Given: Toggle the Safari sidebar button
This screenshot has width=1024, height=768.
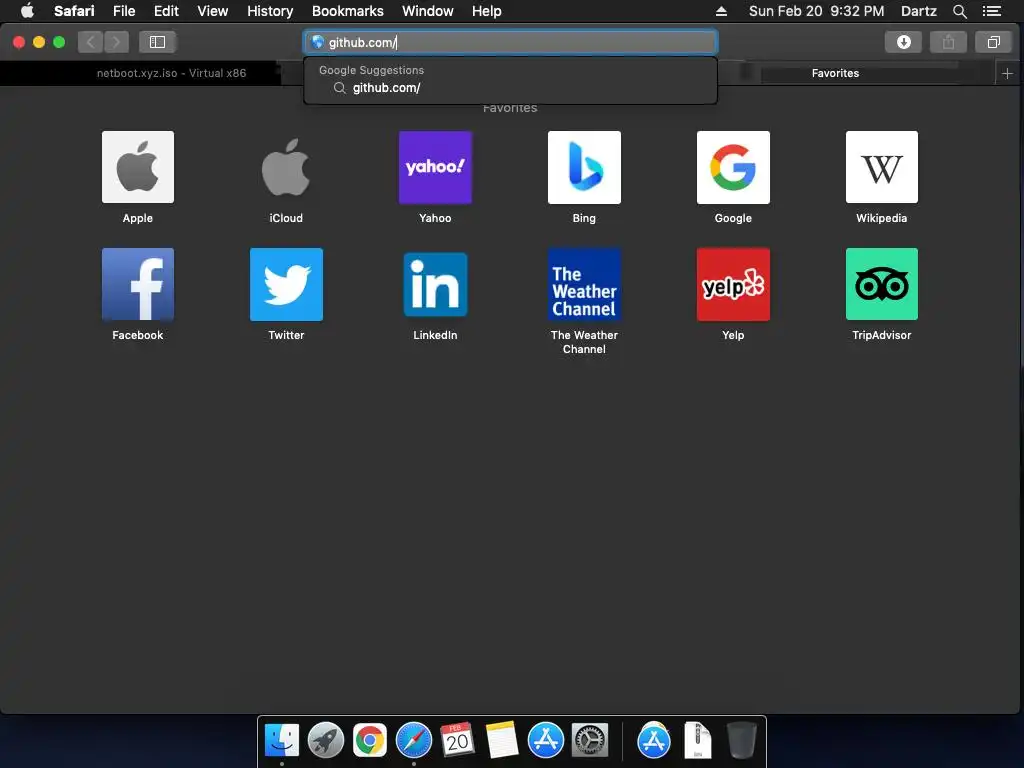Looking at the screenshot, I should pyautogui.click(x=157, y=42).
